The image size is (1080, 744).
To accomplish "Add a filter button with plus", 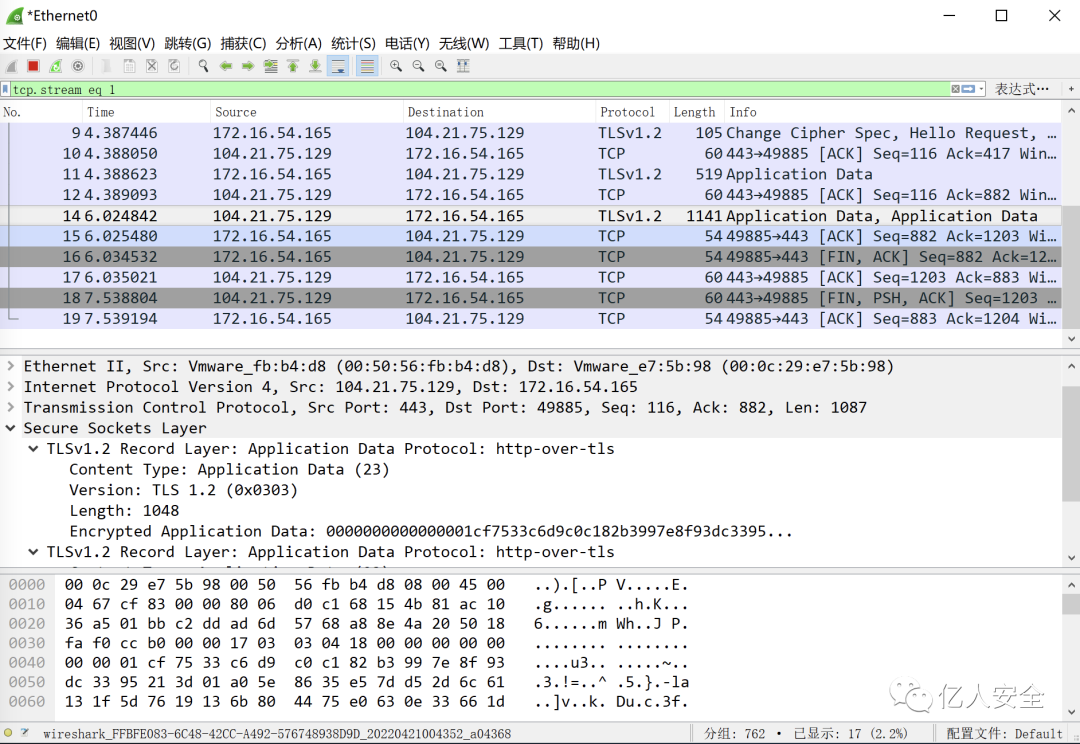I will tap(1071, 89).
